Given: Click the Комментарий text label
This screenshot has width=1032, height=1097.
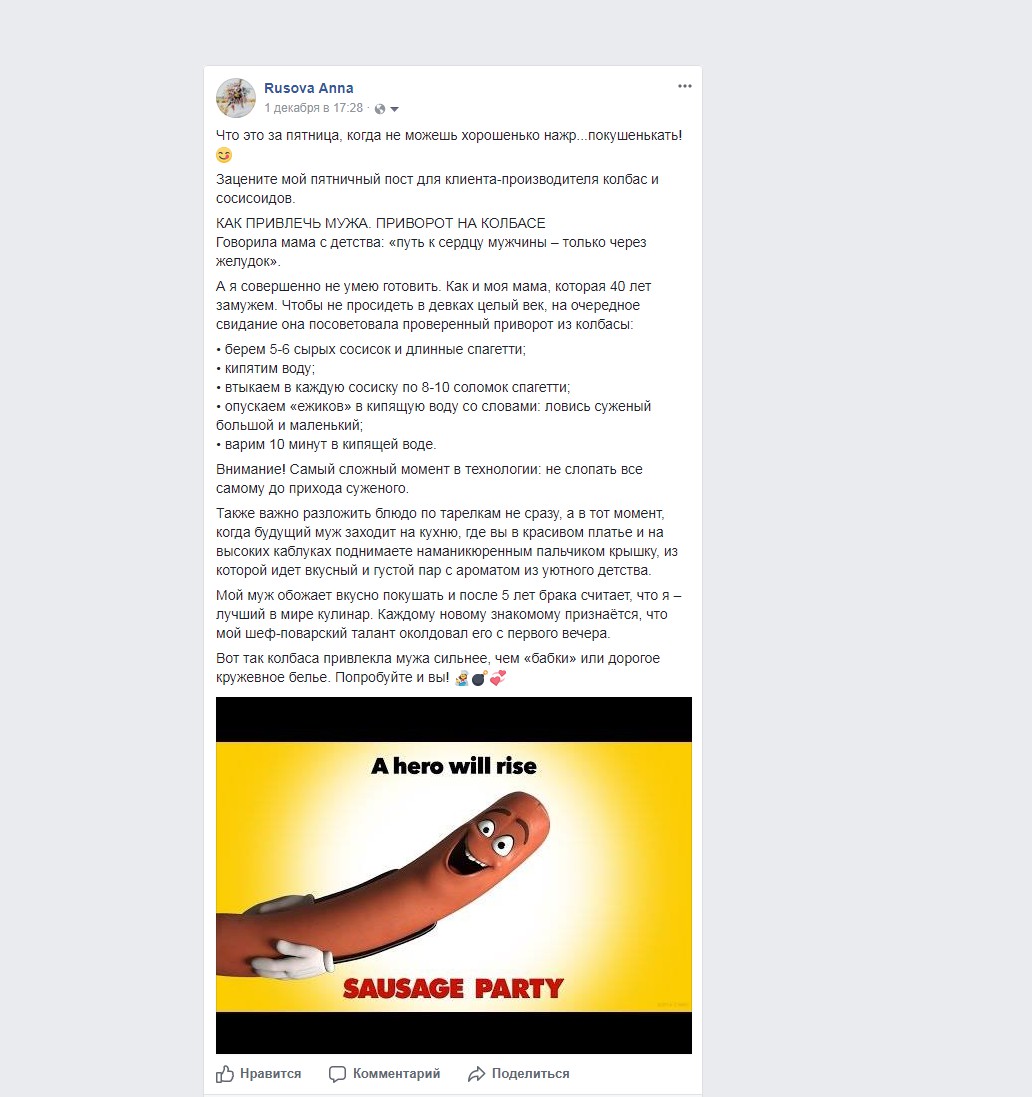Looking at the screenshot, I should 397,1074.
